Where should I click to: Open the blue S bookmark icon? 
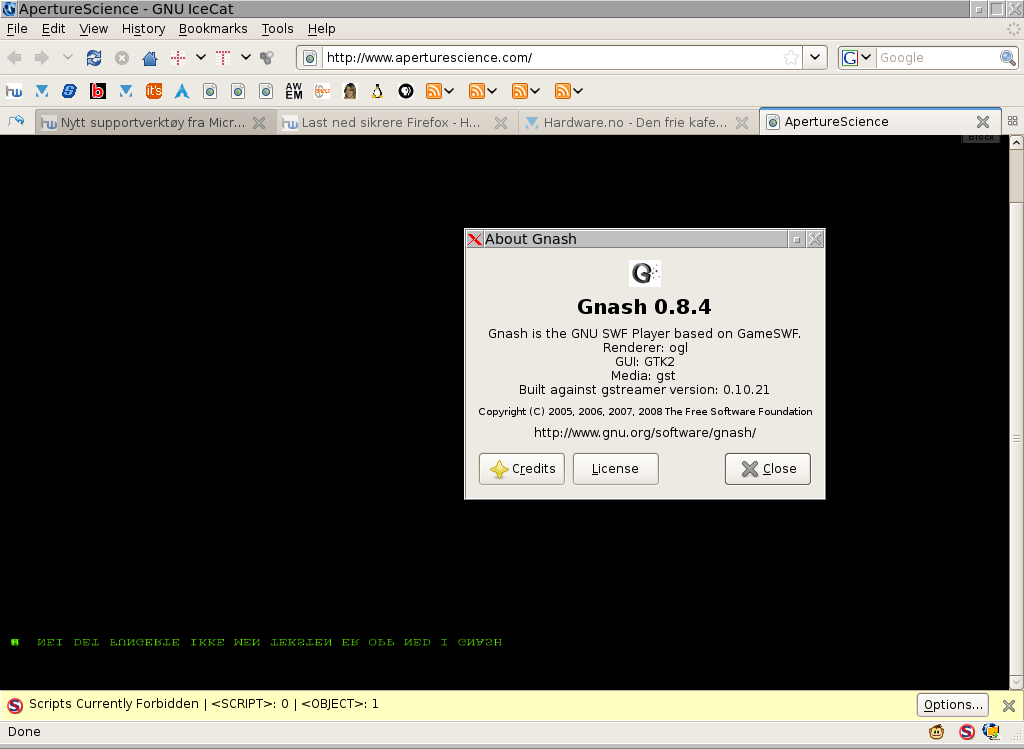click(x=69, y=91)
